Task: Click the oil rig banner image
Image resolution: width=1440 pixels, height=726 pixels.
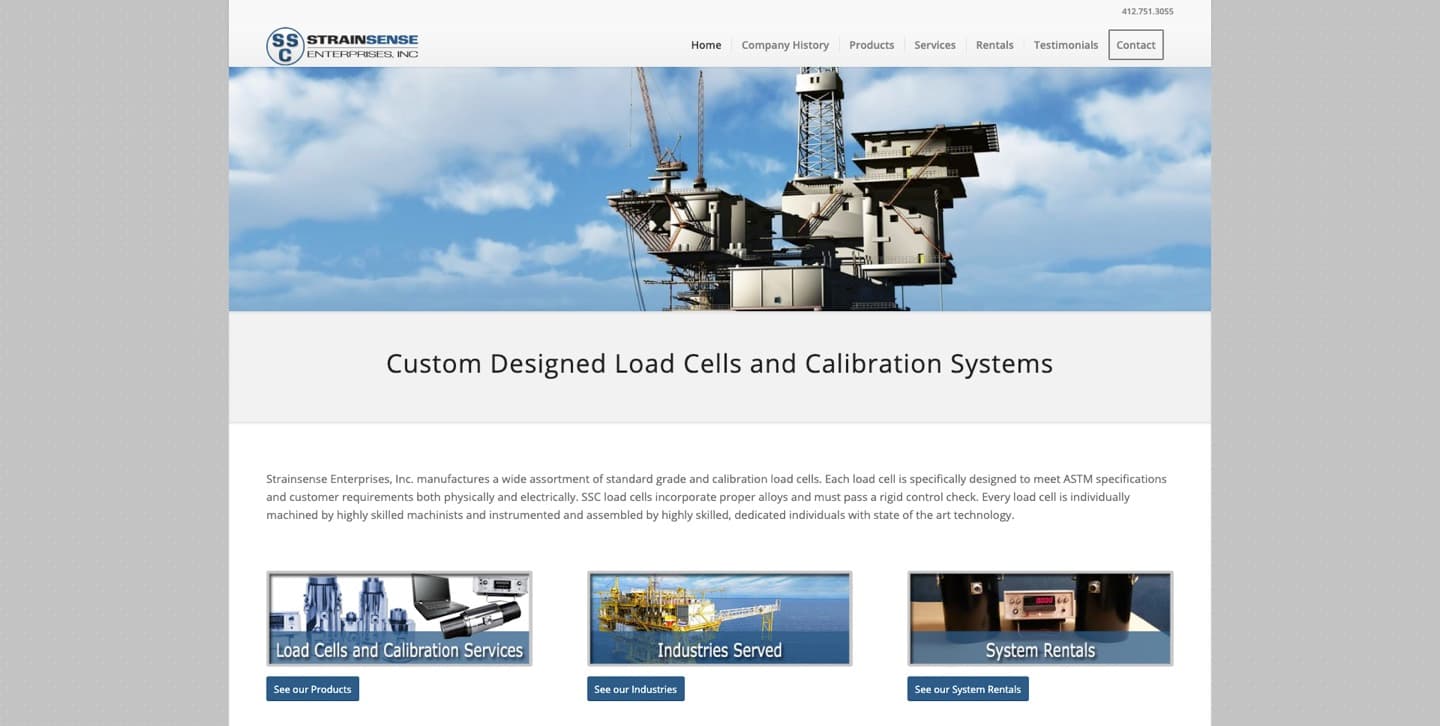Action: coord(720,189)
